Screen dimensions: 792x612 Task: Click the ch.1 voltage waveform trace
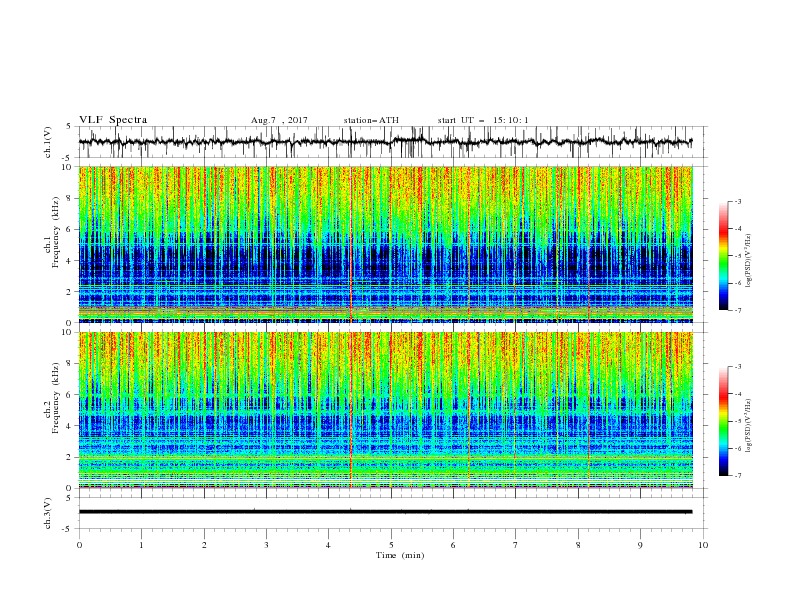(x=386, y=142)
